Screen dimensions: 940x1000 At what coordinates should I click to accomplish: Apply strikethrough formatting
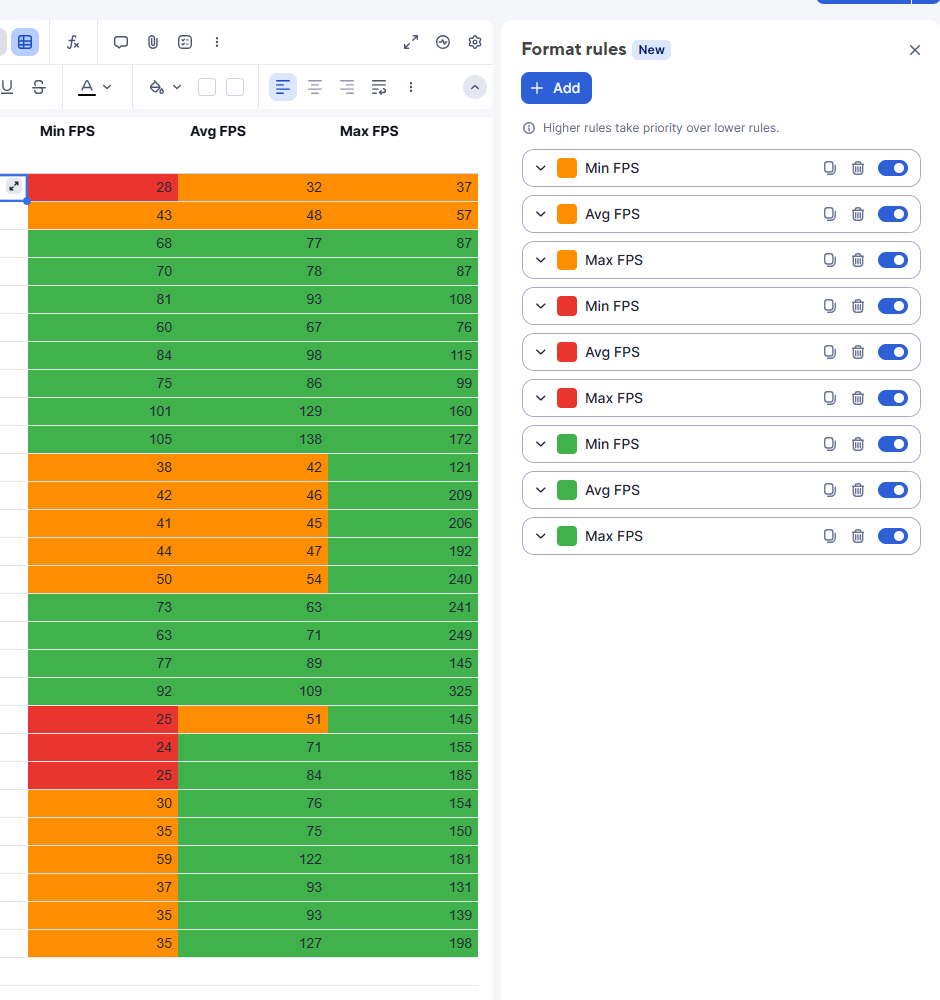(x=39, y=87)
